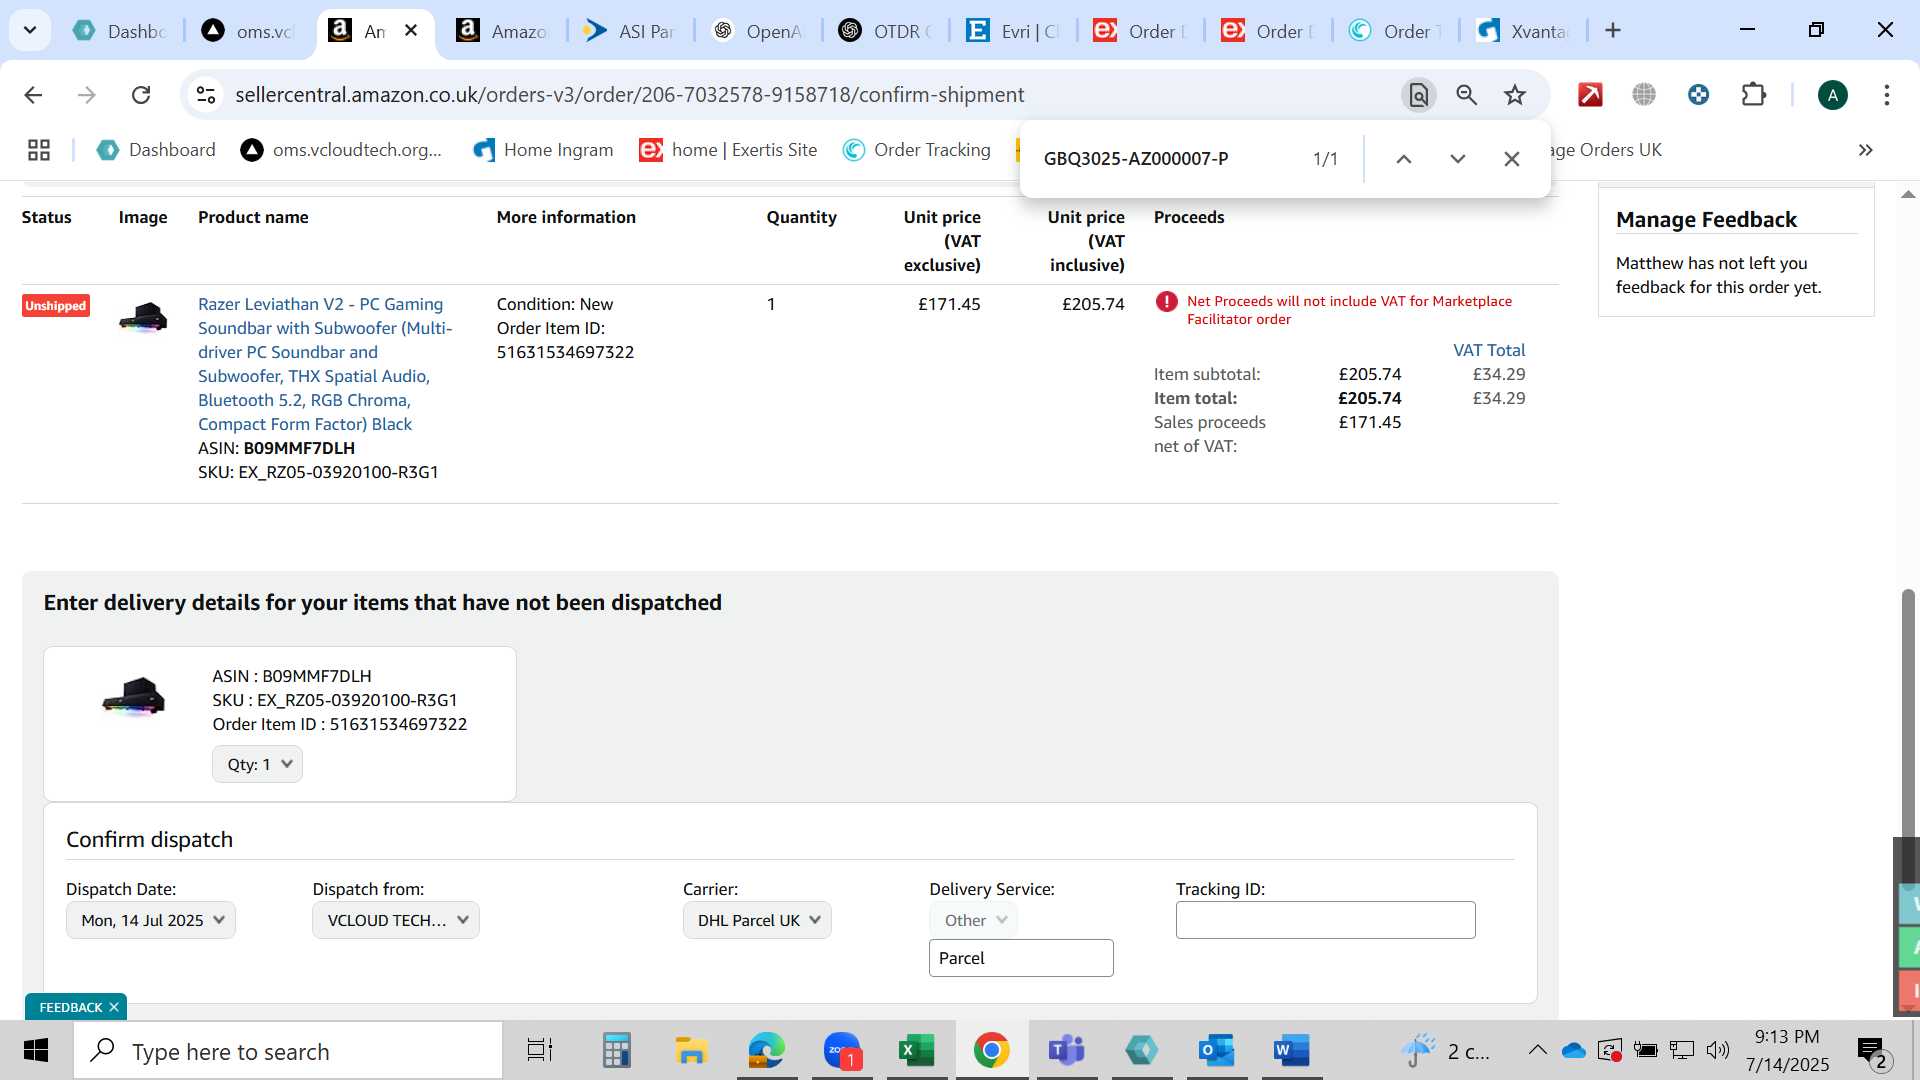
Task: Open the tab search dropdown arrow
Action: 30,30
